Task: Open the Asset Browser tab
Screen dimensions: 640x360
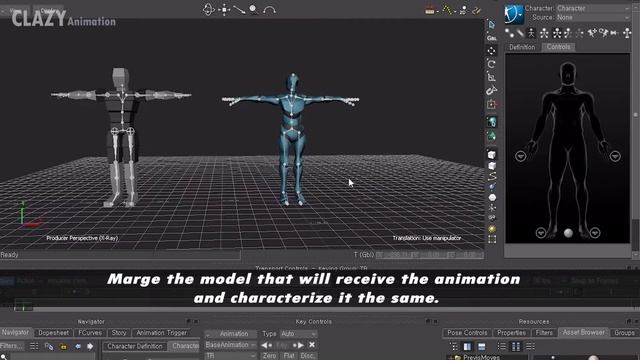Action: click(x=584, y=333)
